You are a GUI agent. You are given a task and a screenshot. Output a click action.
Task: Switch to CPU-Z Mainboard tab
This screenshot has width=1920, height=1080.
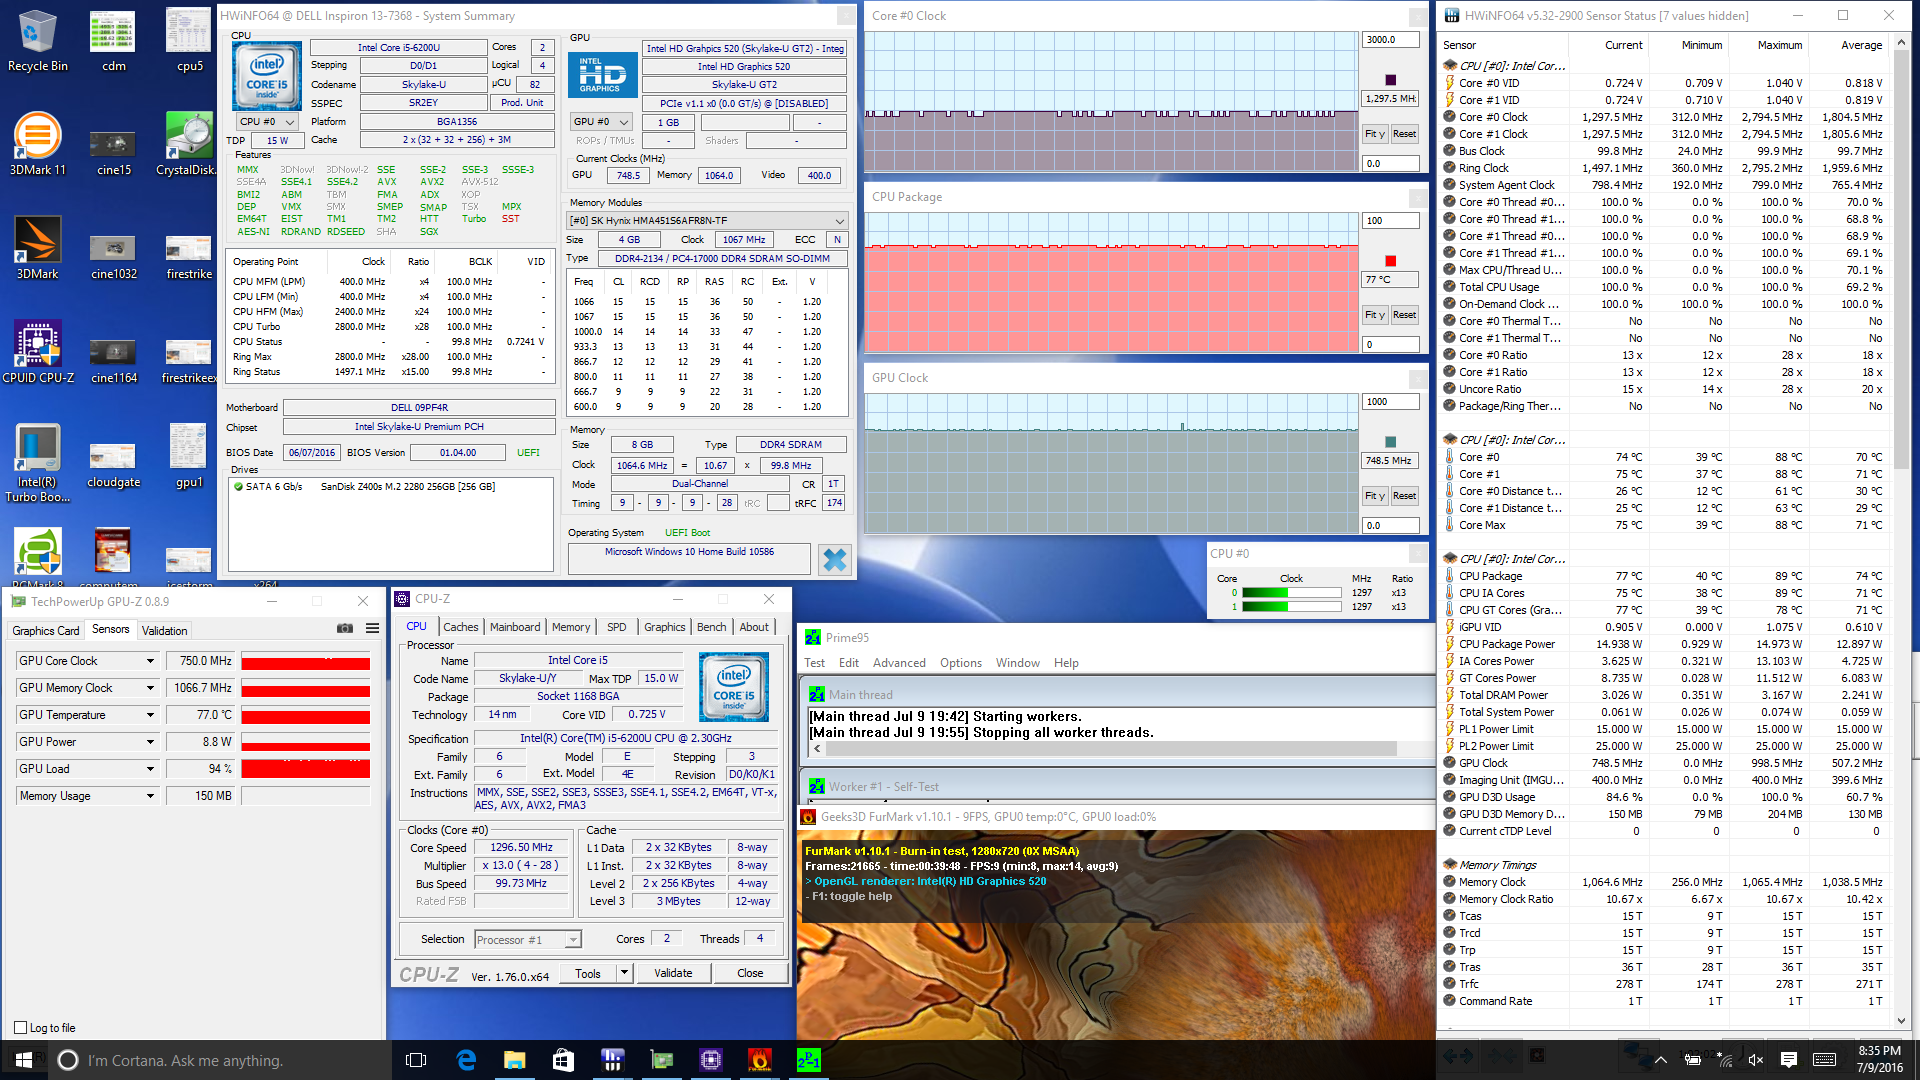pyautogui.click(x=515, y=627)
